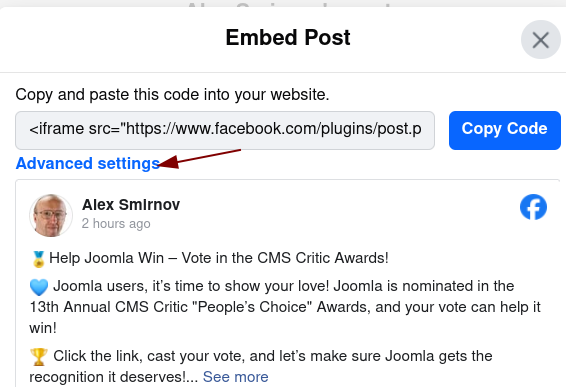566x387 pixels.
Task: Click Alex Smirnov's profile picture
Action: (51, 216)
